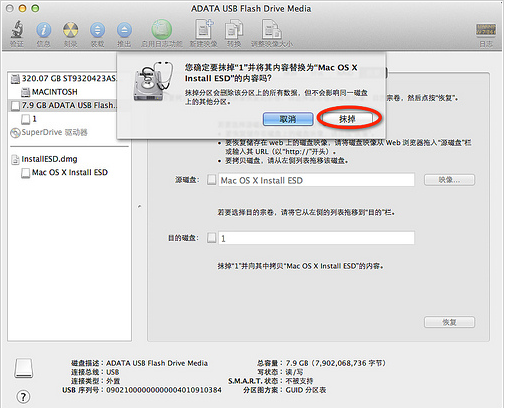Click USB serial number "090210000000000401091038​4"
Viewport: 505px width, 408px height.
(164, 390)
